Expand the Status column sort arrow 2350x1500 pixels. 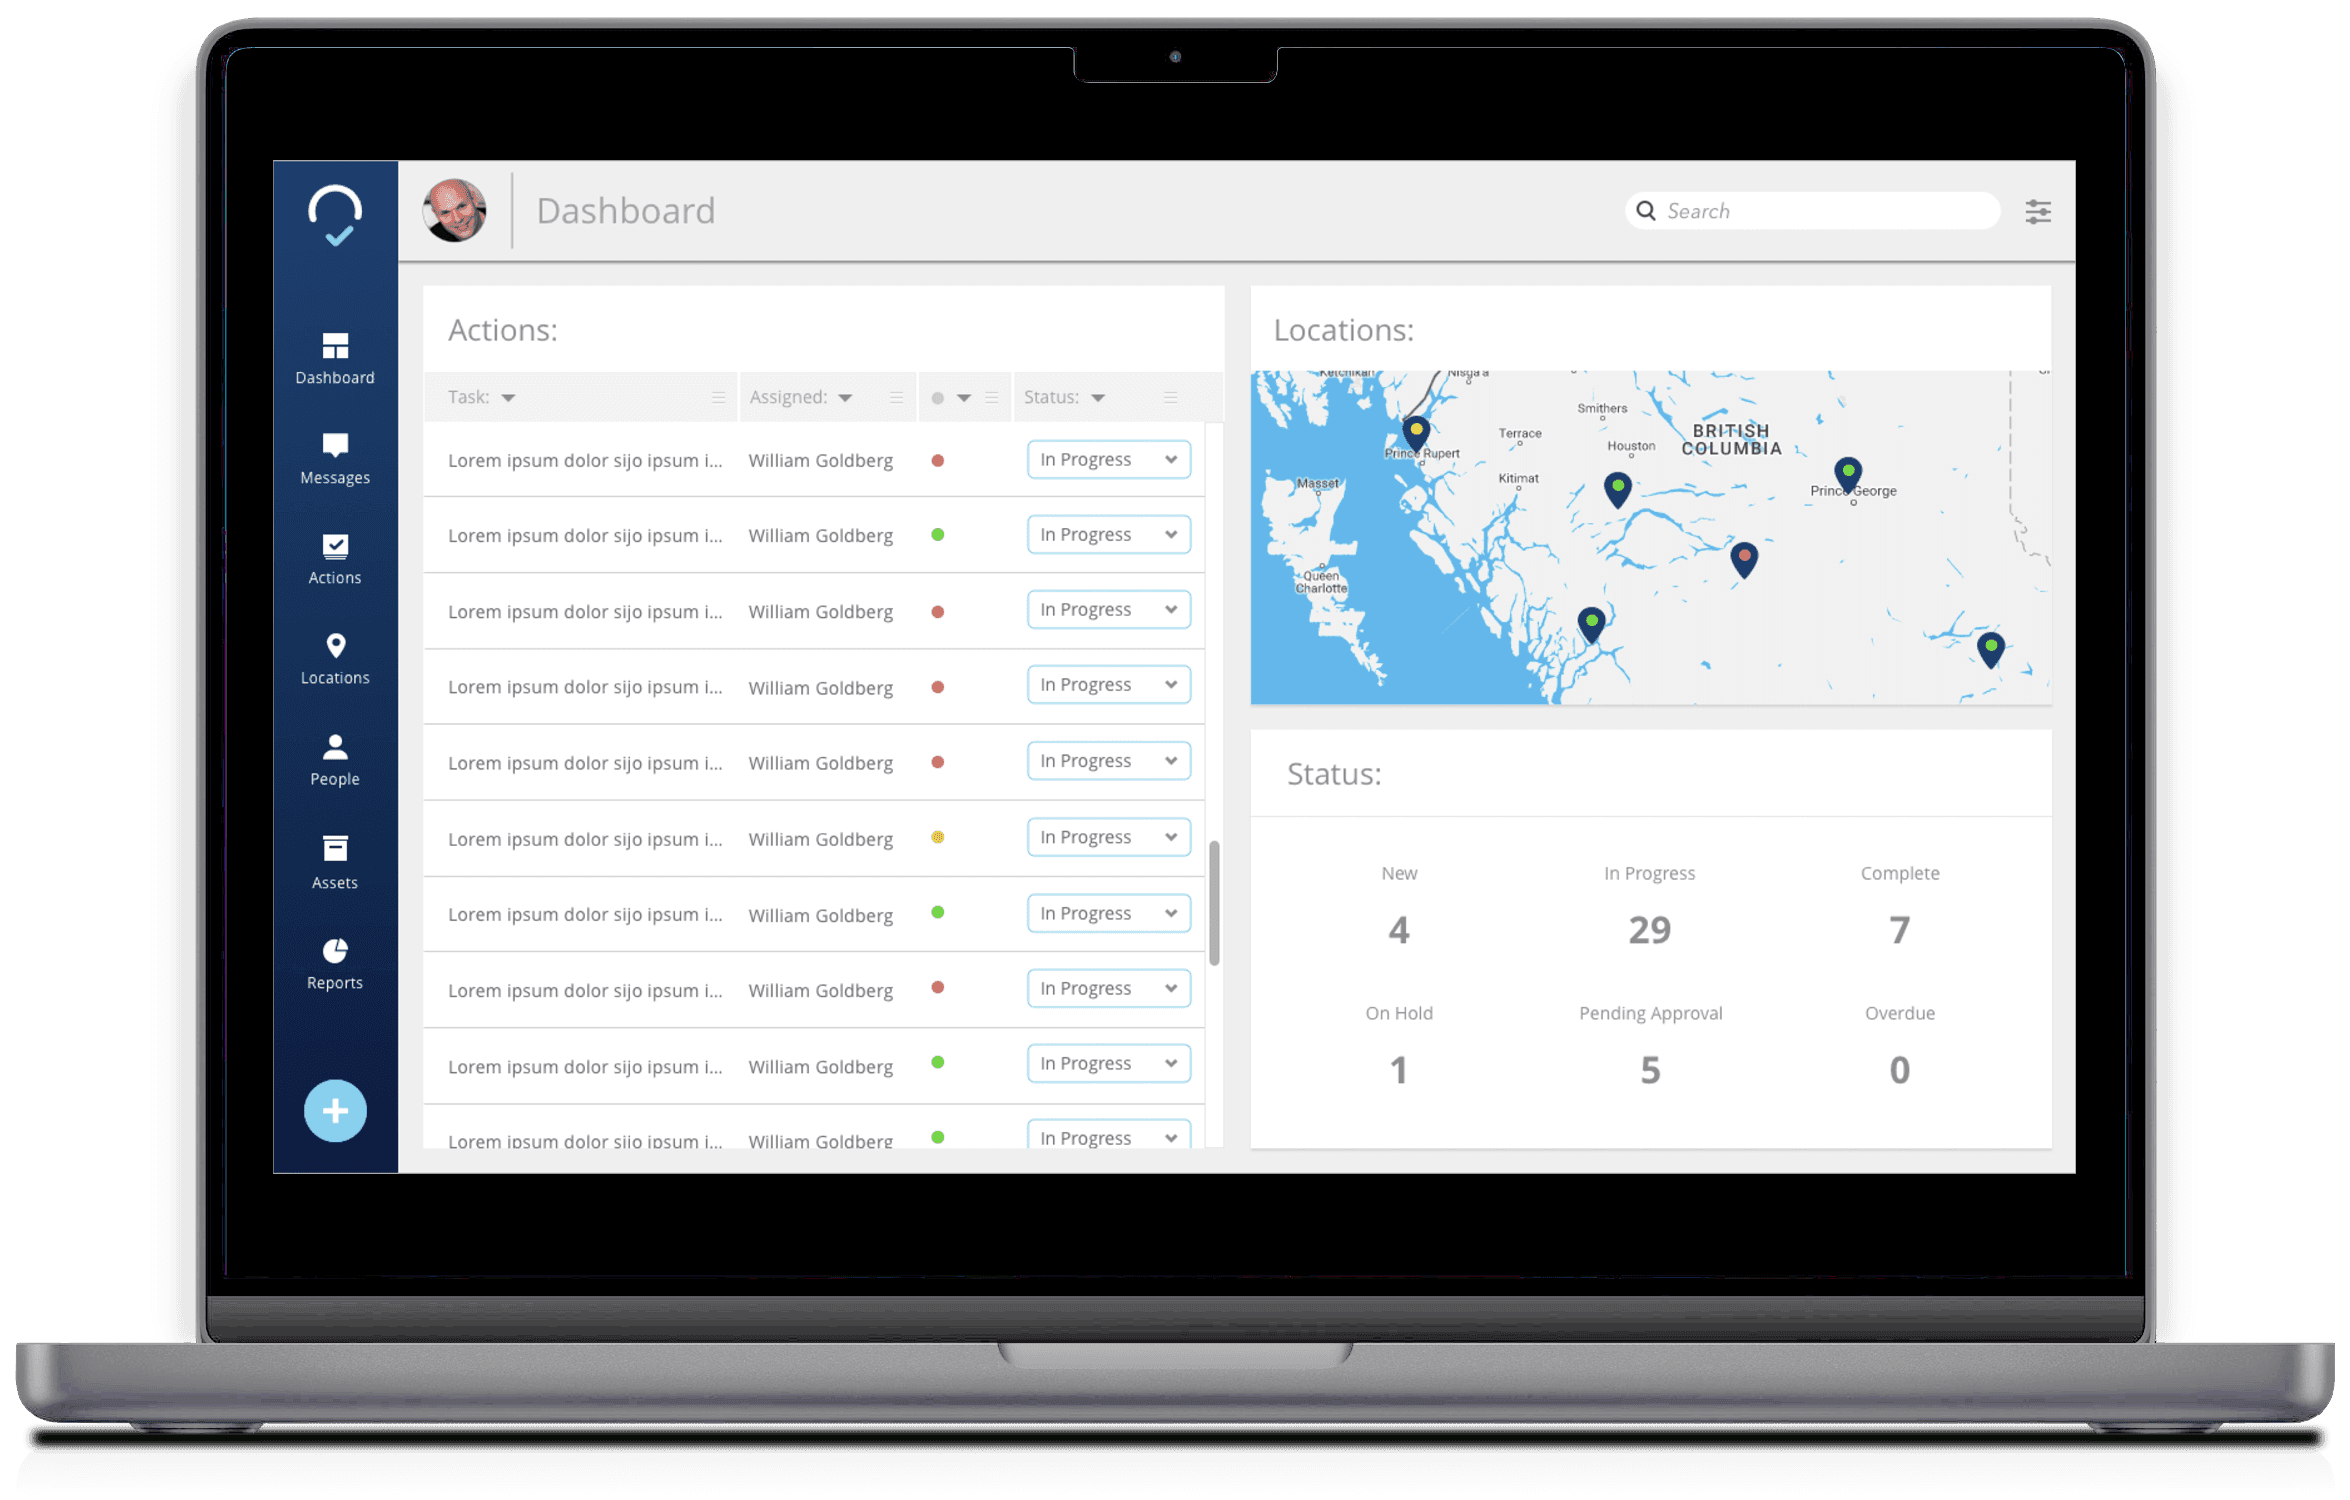point(1098,398)
